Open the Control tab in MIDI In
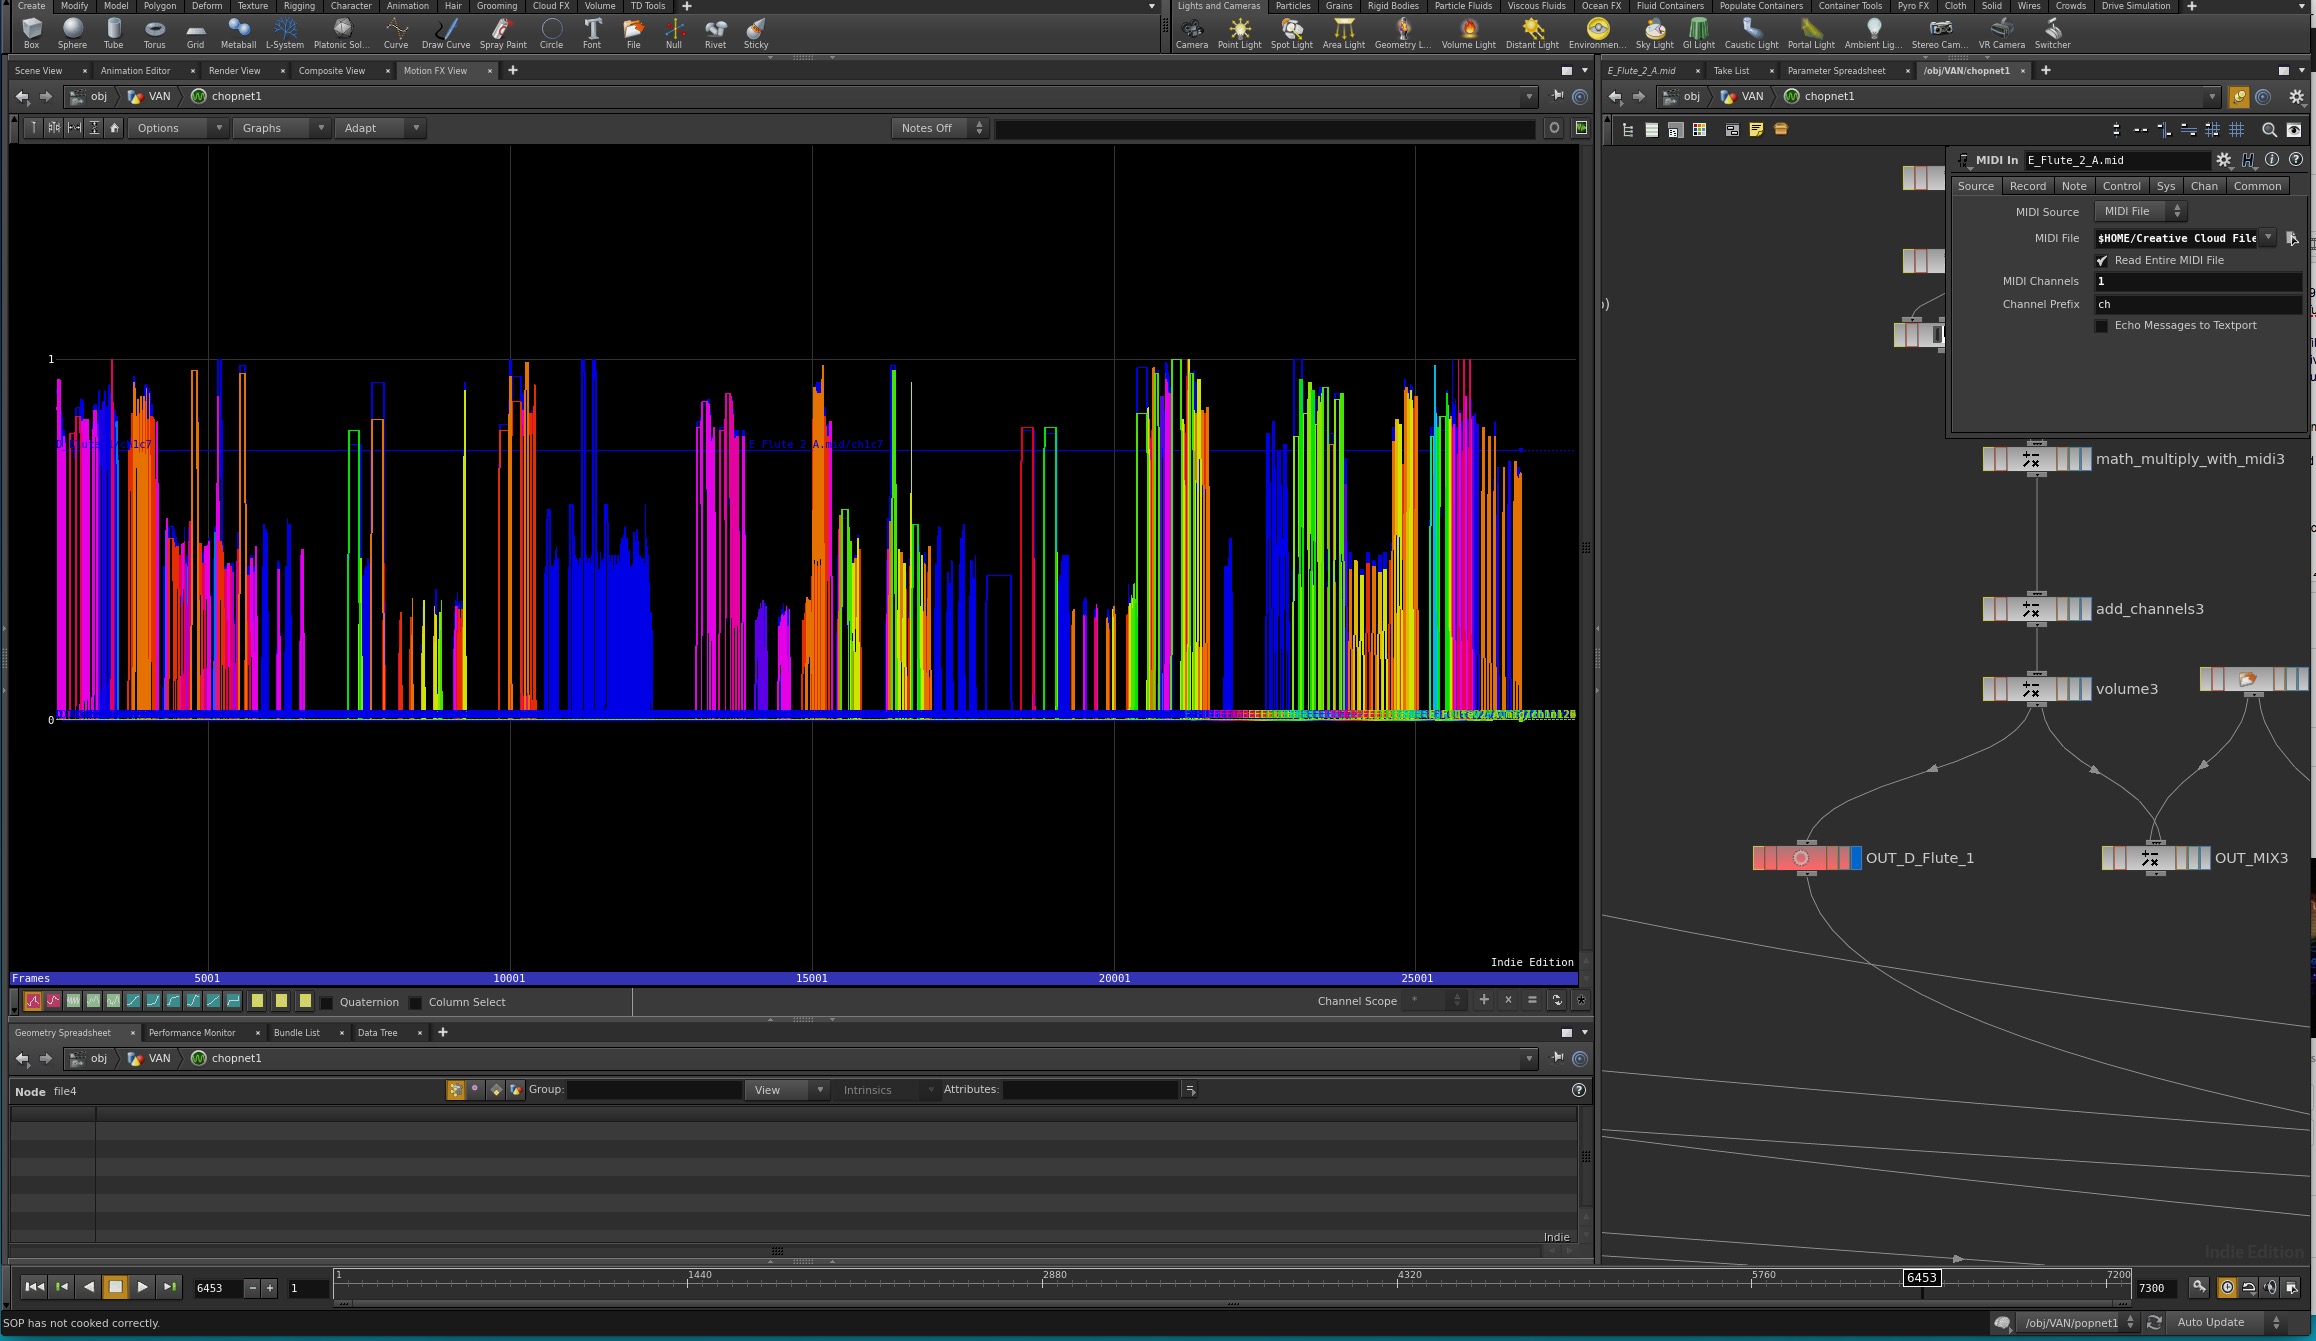 tap(2121, 186)
